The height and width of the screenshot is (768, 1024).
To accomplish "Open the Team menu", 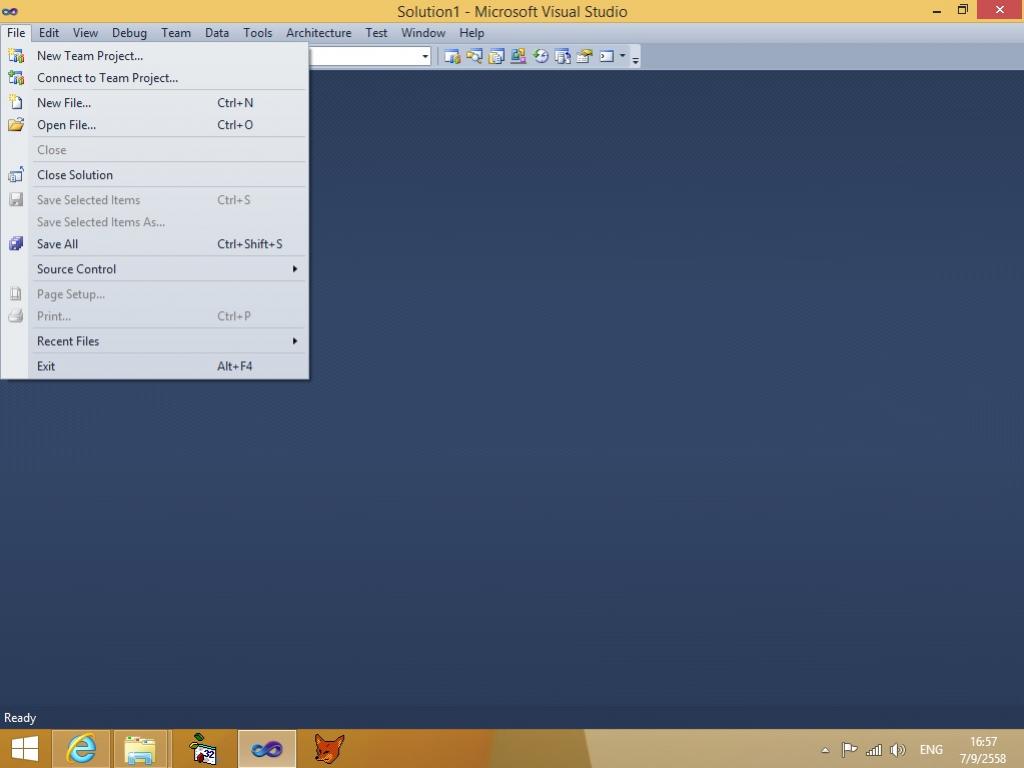I will tap(176, 33).
